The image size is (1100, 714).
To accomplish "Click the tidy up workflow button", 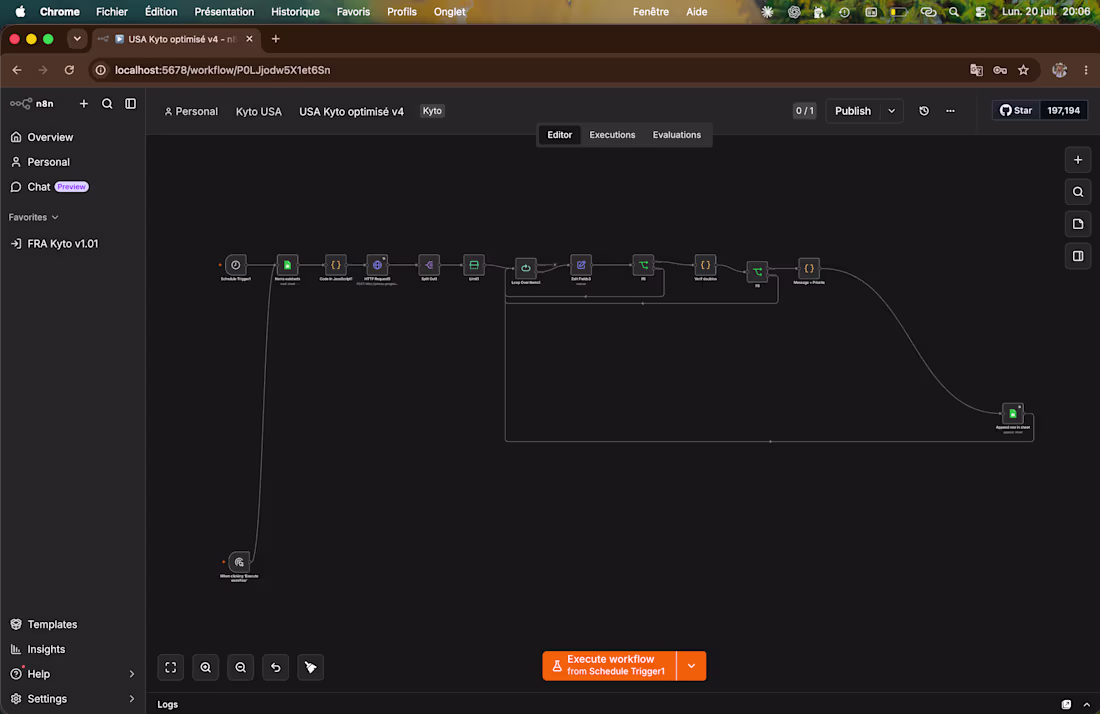I will click(311, 668).
